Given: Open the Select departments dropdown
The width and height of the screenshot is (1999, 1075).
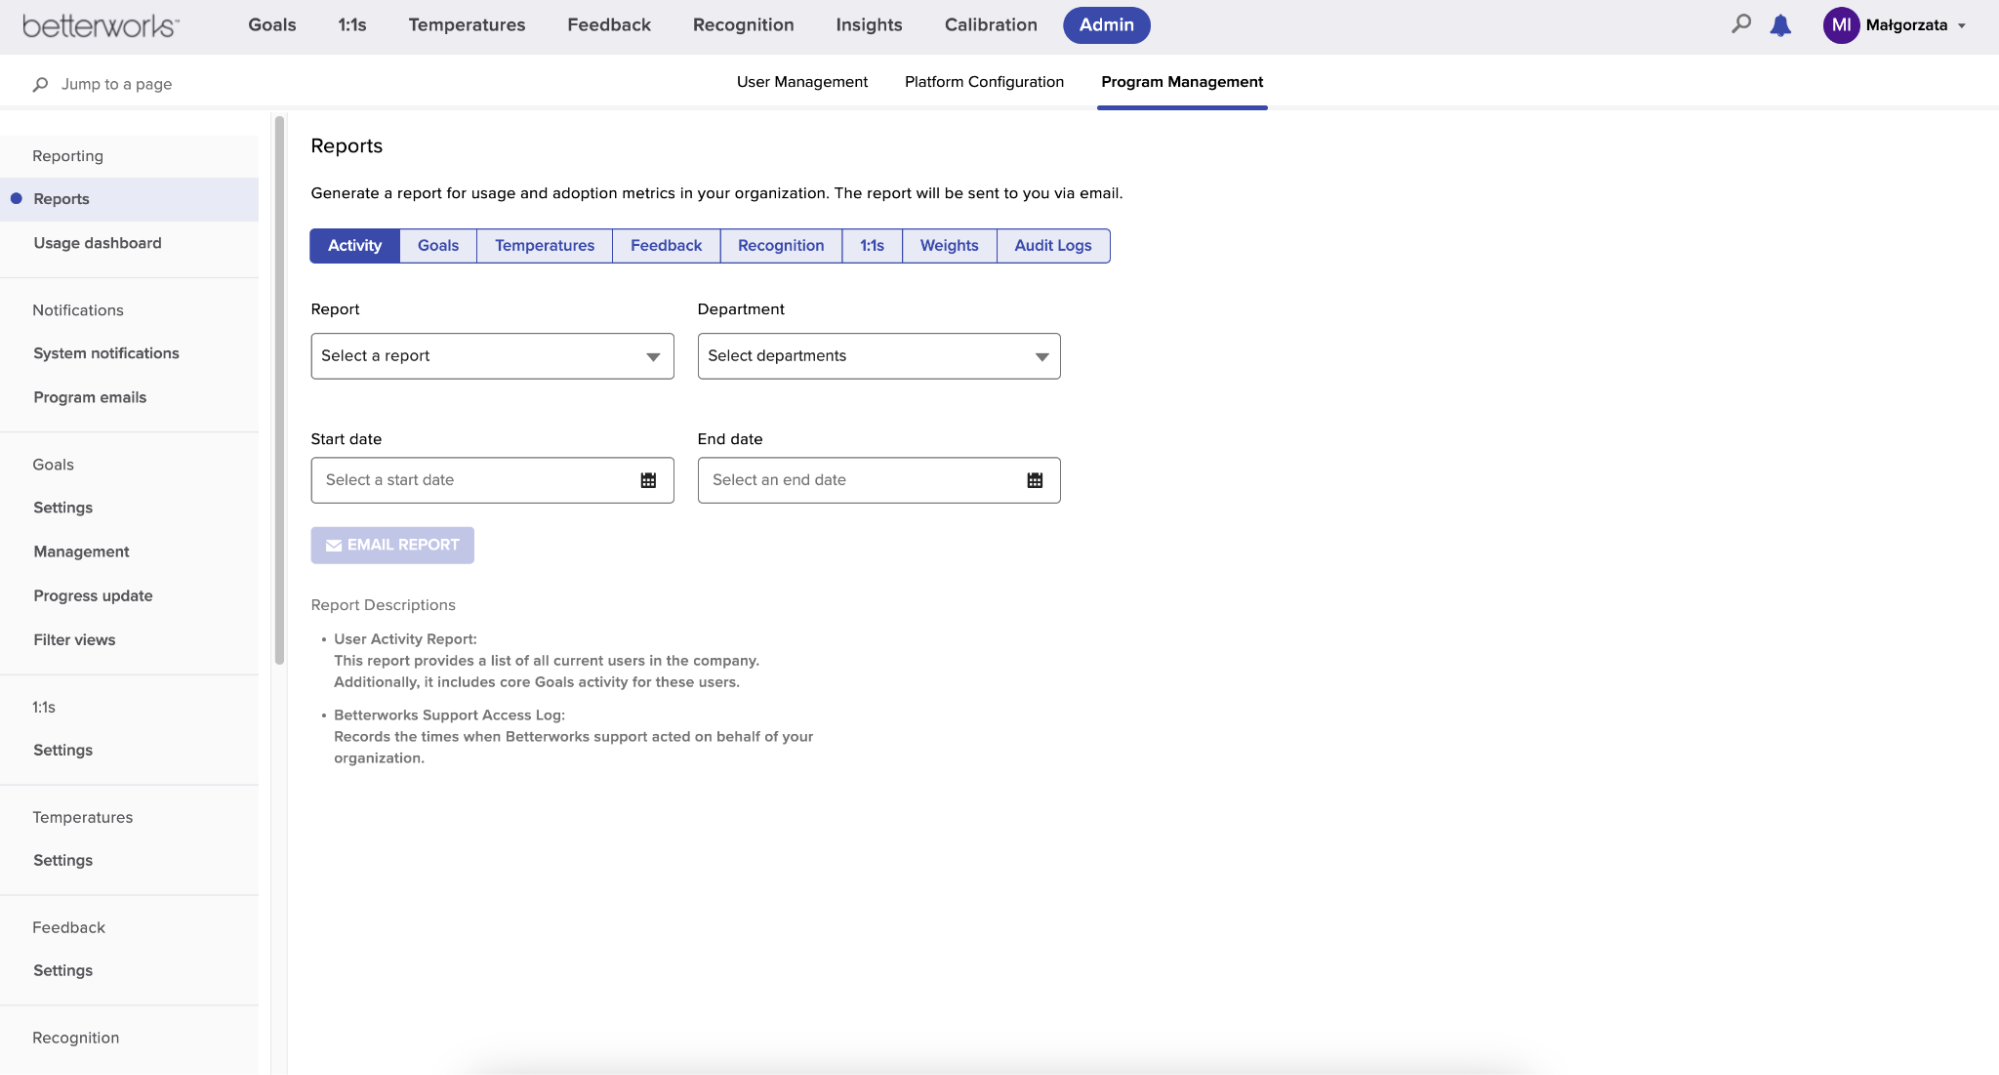Looking at the screenshot, I should coord(879,356).
